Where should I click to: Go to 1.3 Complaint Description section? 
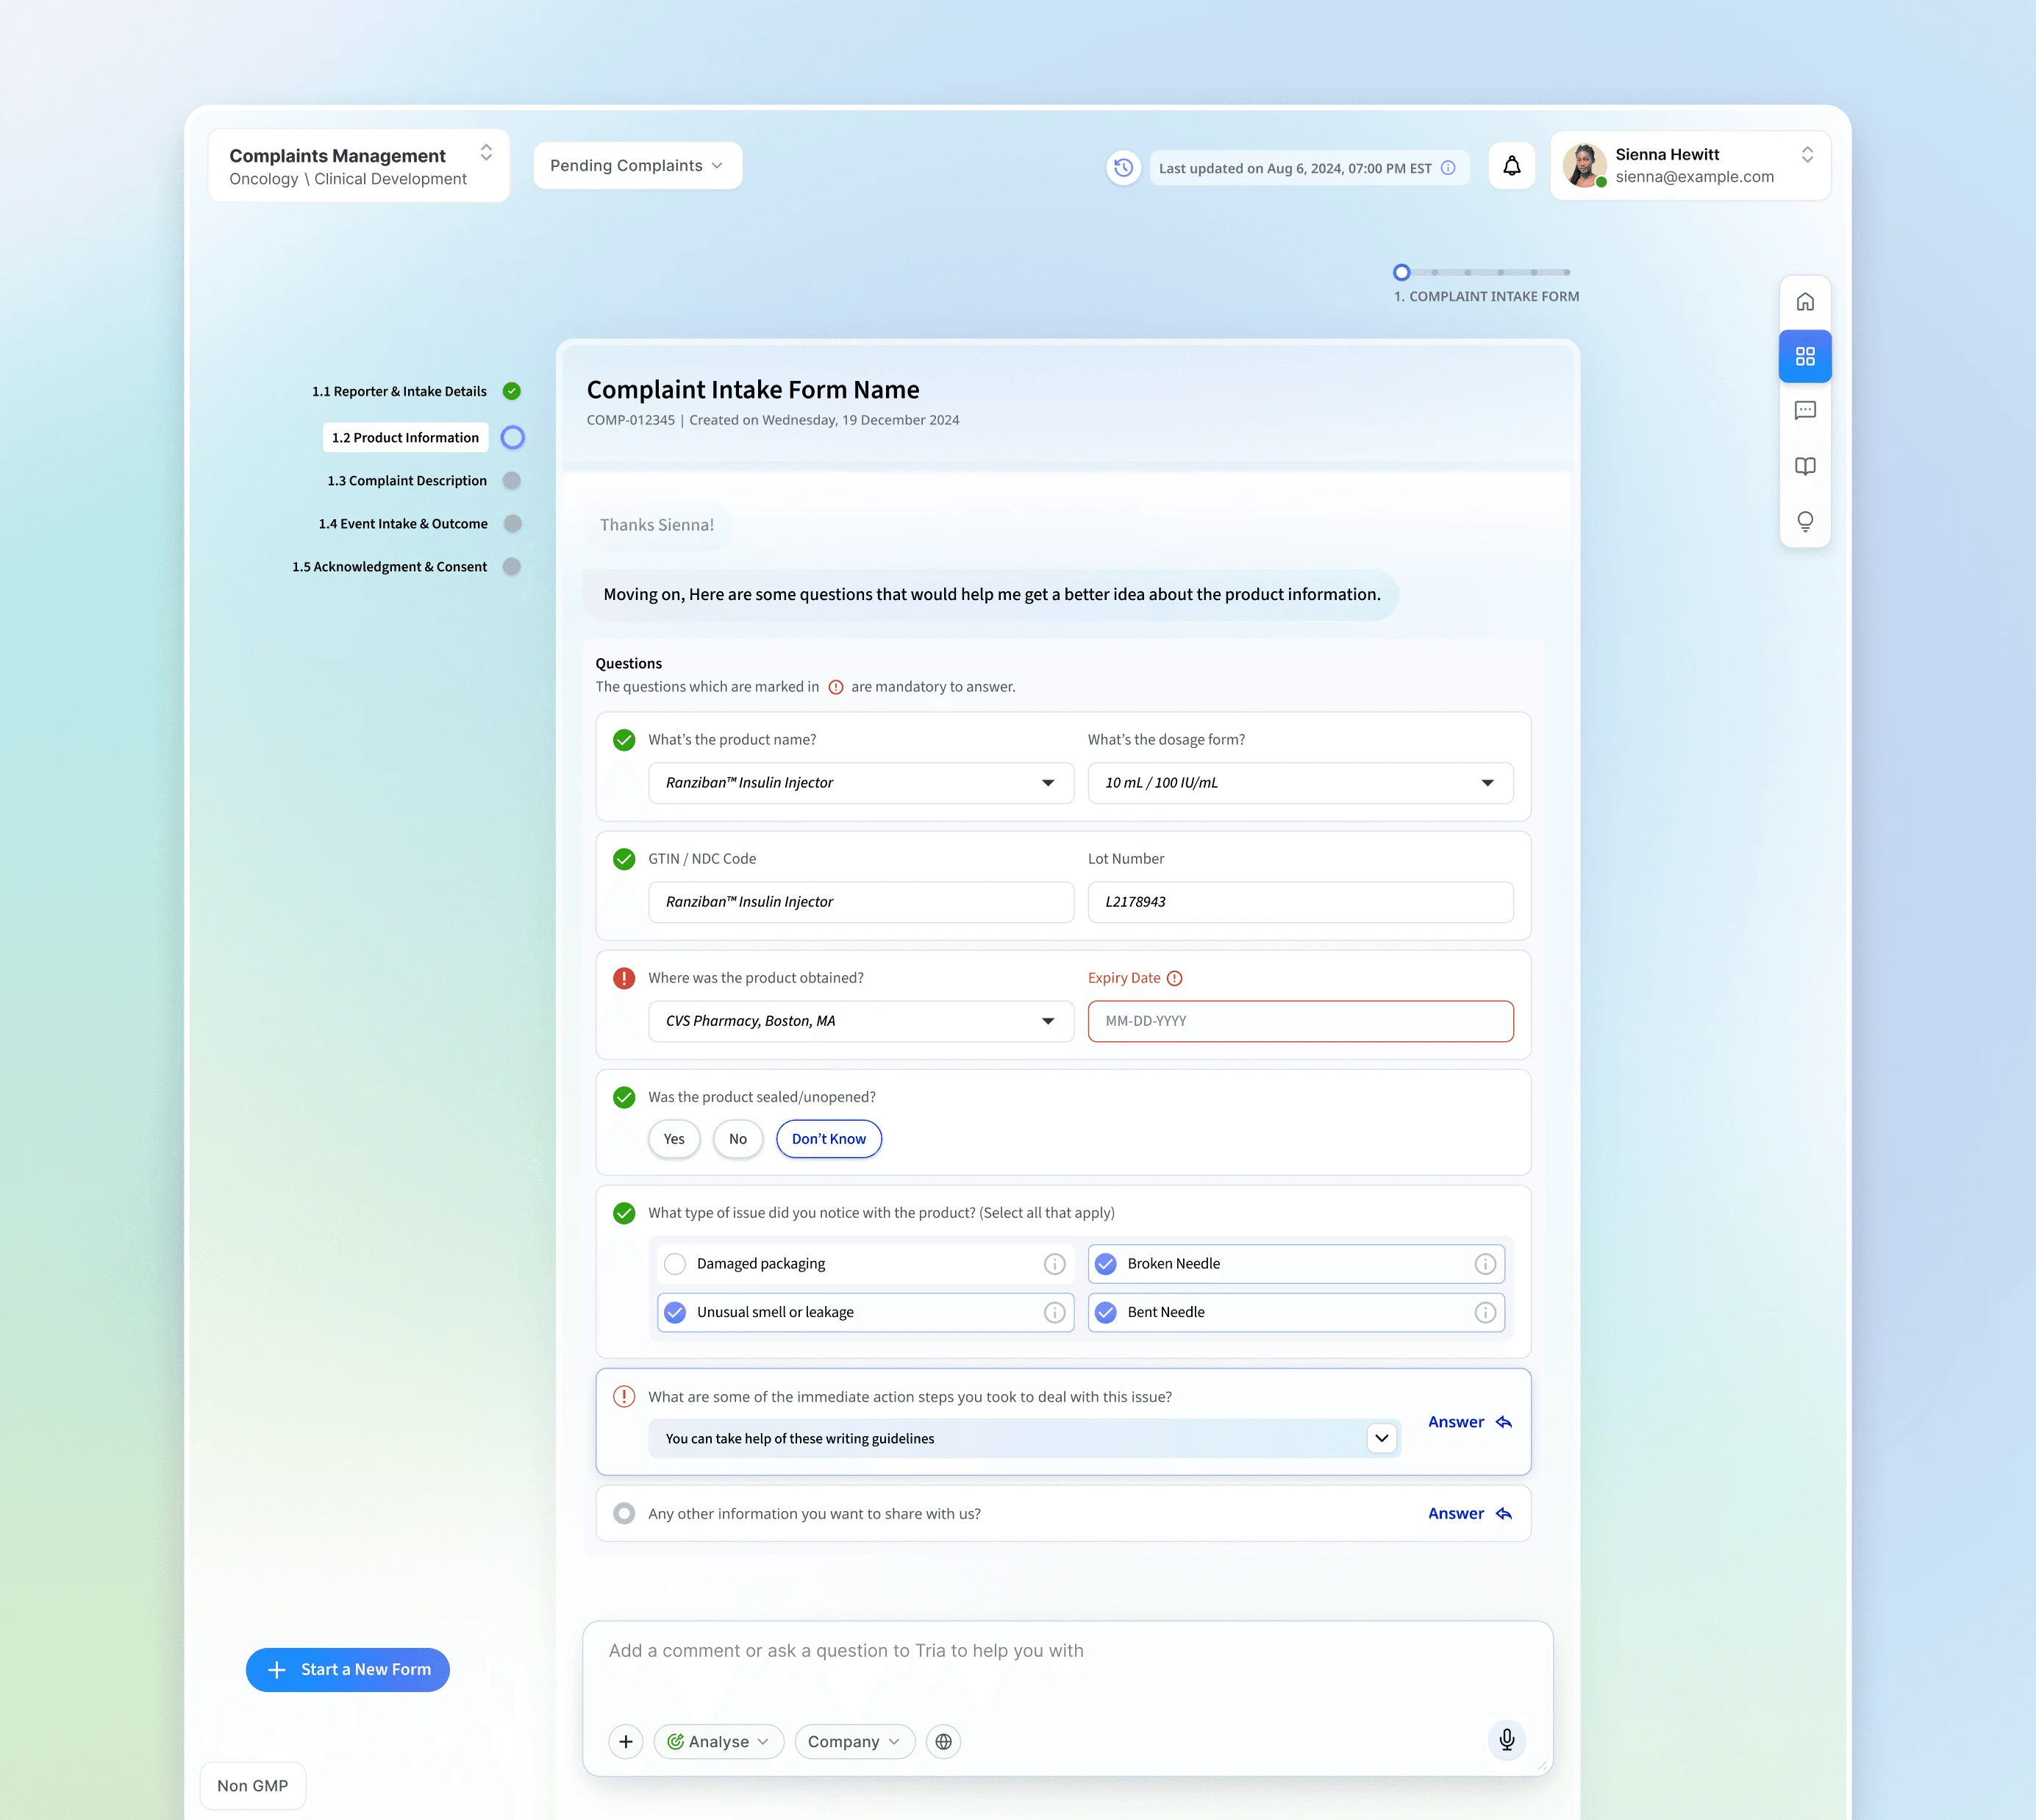coord(407,481)
